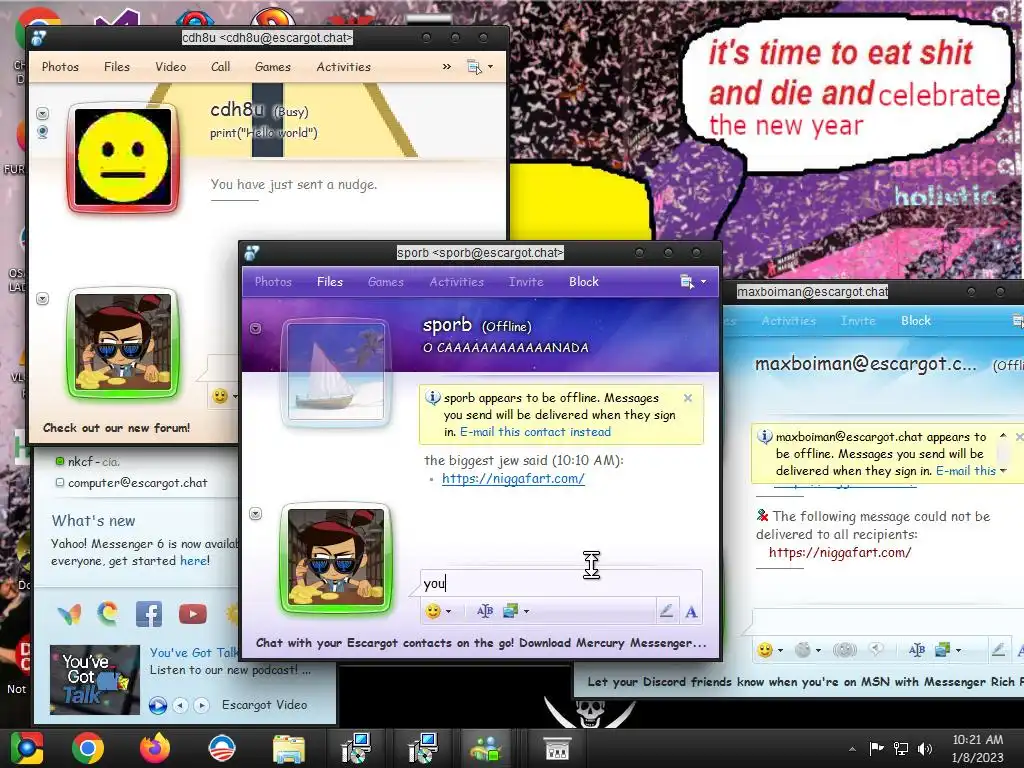Click 'Check out our new forum!' link
Image resolution: width=1024 pixels, height=768 pixels.
116,428
